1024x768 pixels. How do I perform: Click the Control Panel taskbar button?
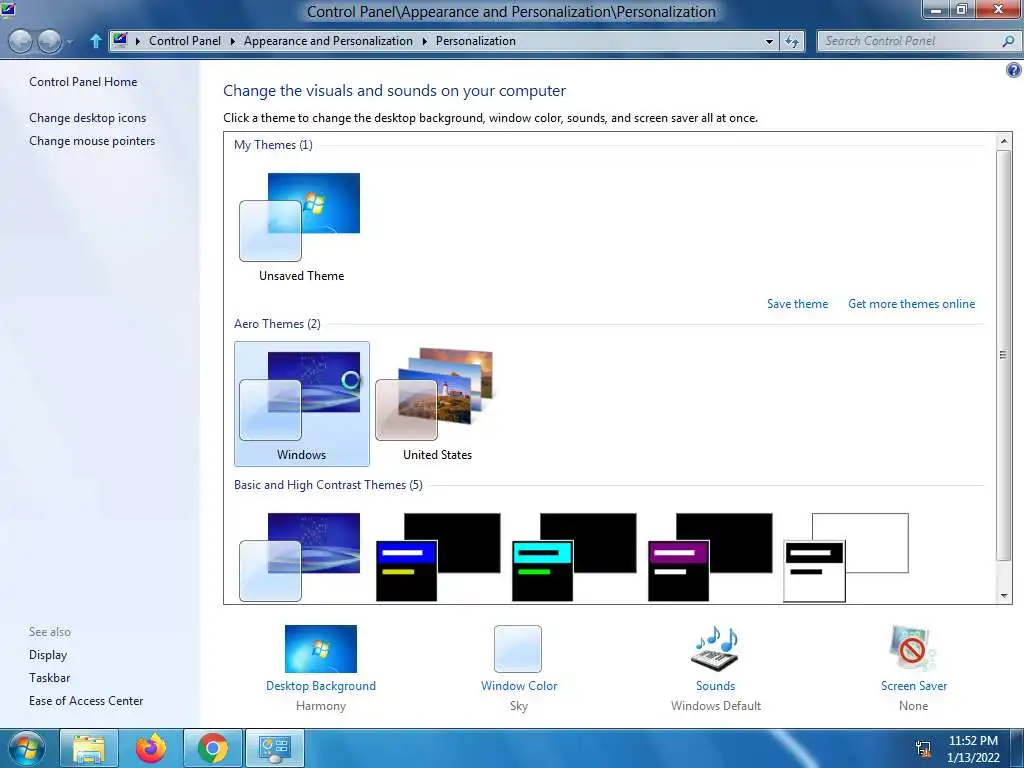pyautogui.click(x=275, y=748)
